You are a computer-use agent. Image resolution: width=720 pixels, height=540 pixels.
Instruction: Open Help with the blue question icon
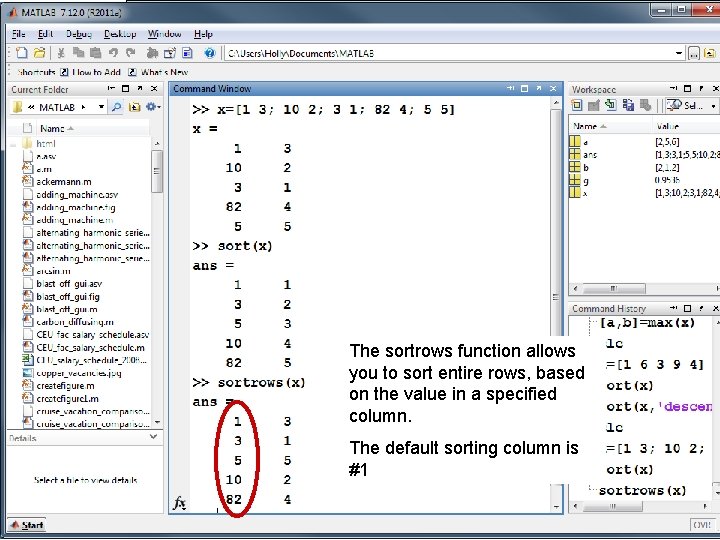tap(210, 53)
